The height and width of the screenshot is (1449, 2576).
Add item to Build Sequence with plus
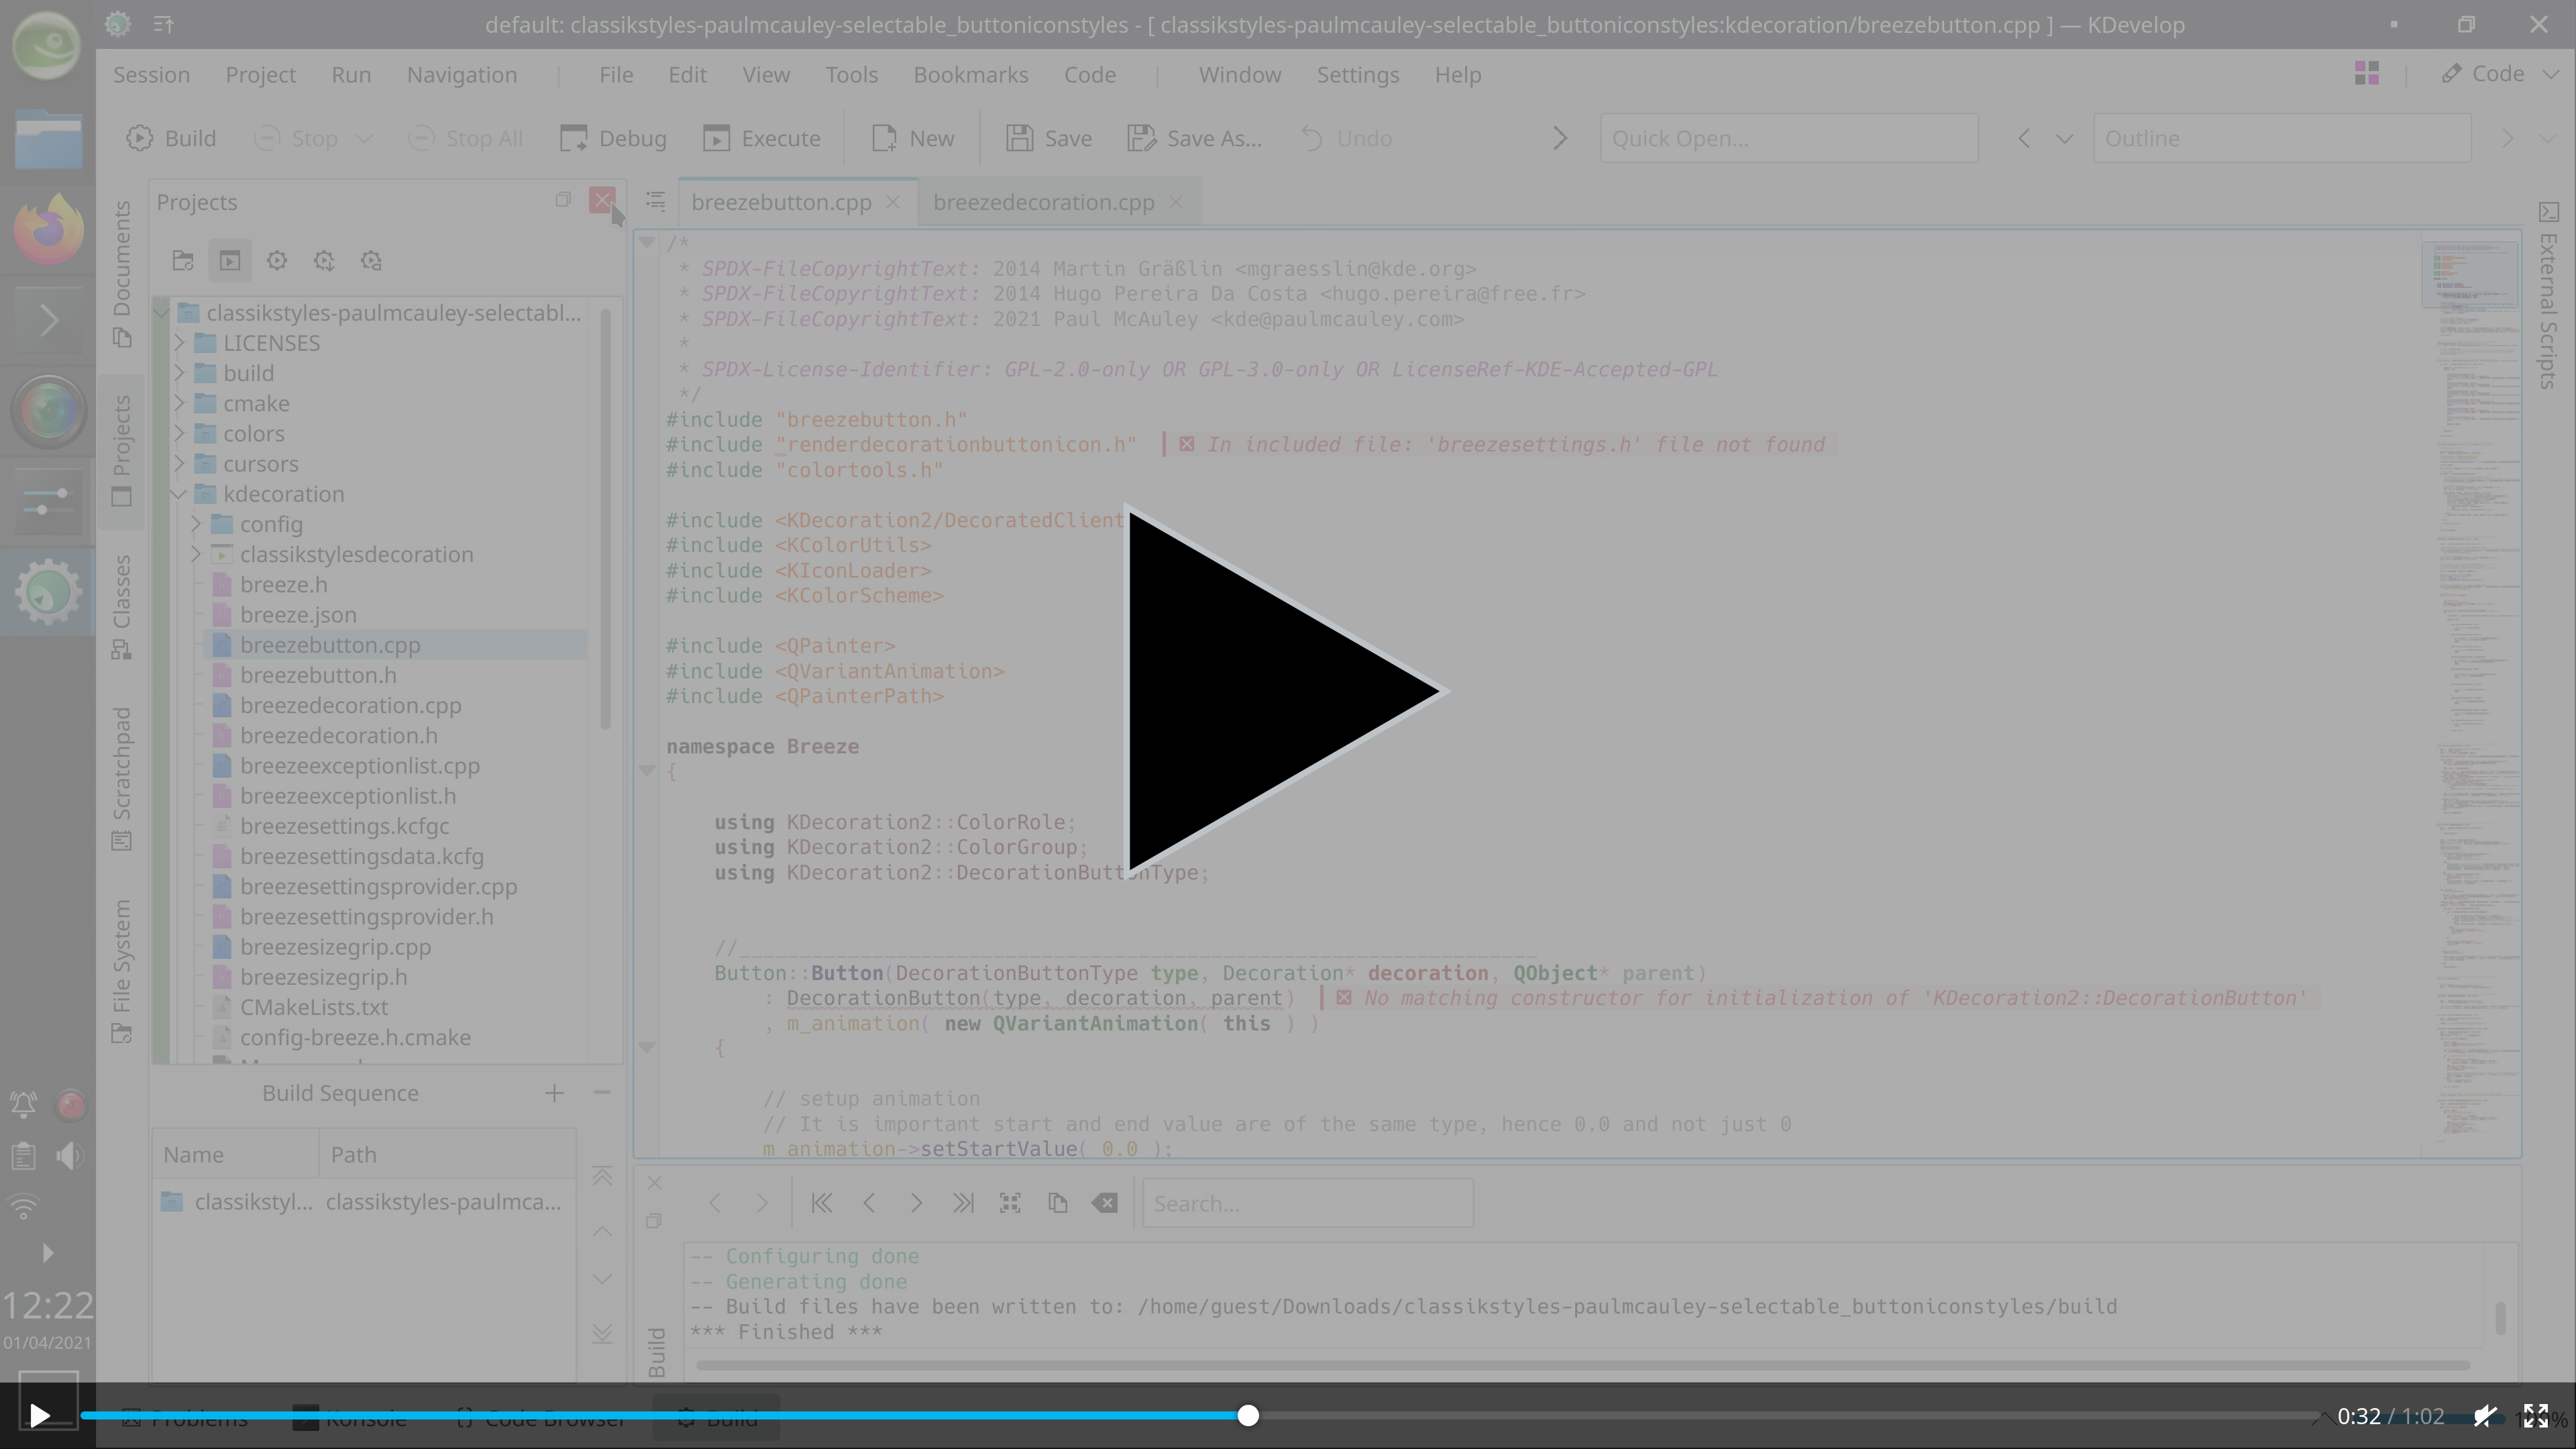click(554, 1093)
